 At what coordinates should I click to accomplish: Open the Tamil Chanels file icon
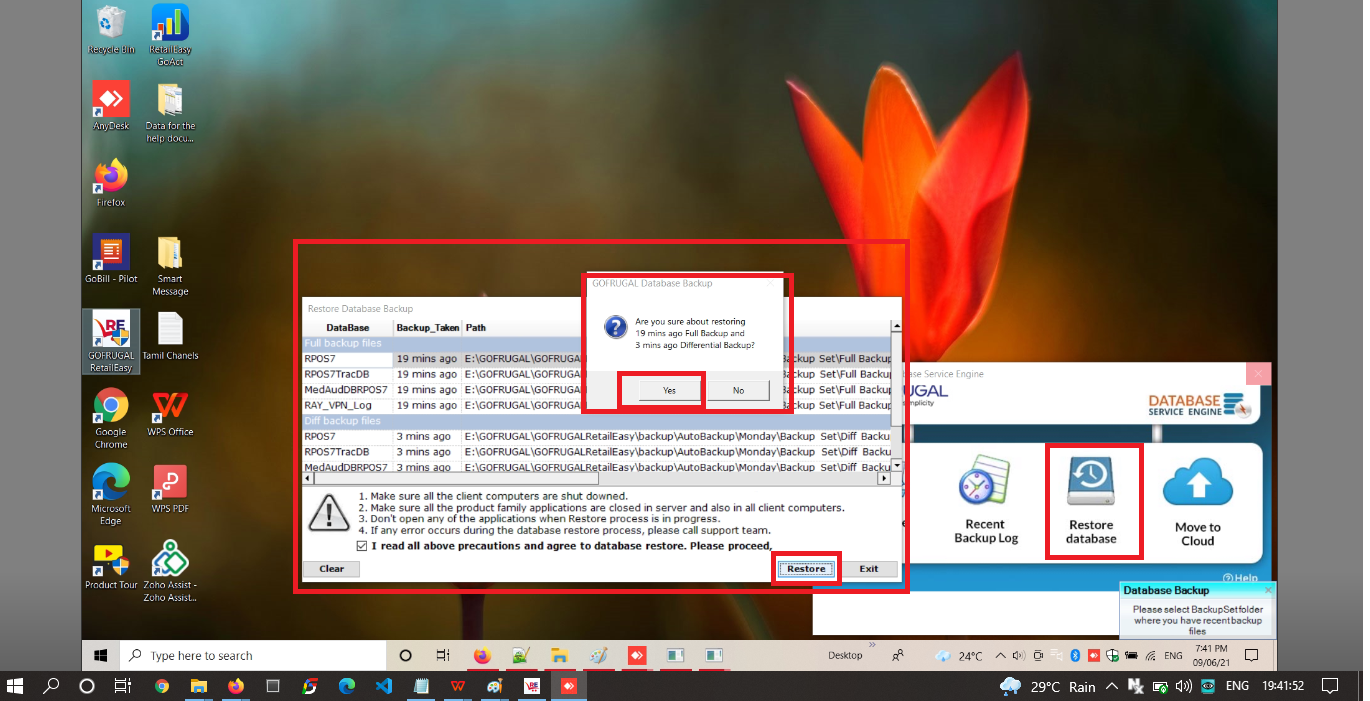point(170,336)
